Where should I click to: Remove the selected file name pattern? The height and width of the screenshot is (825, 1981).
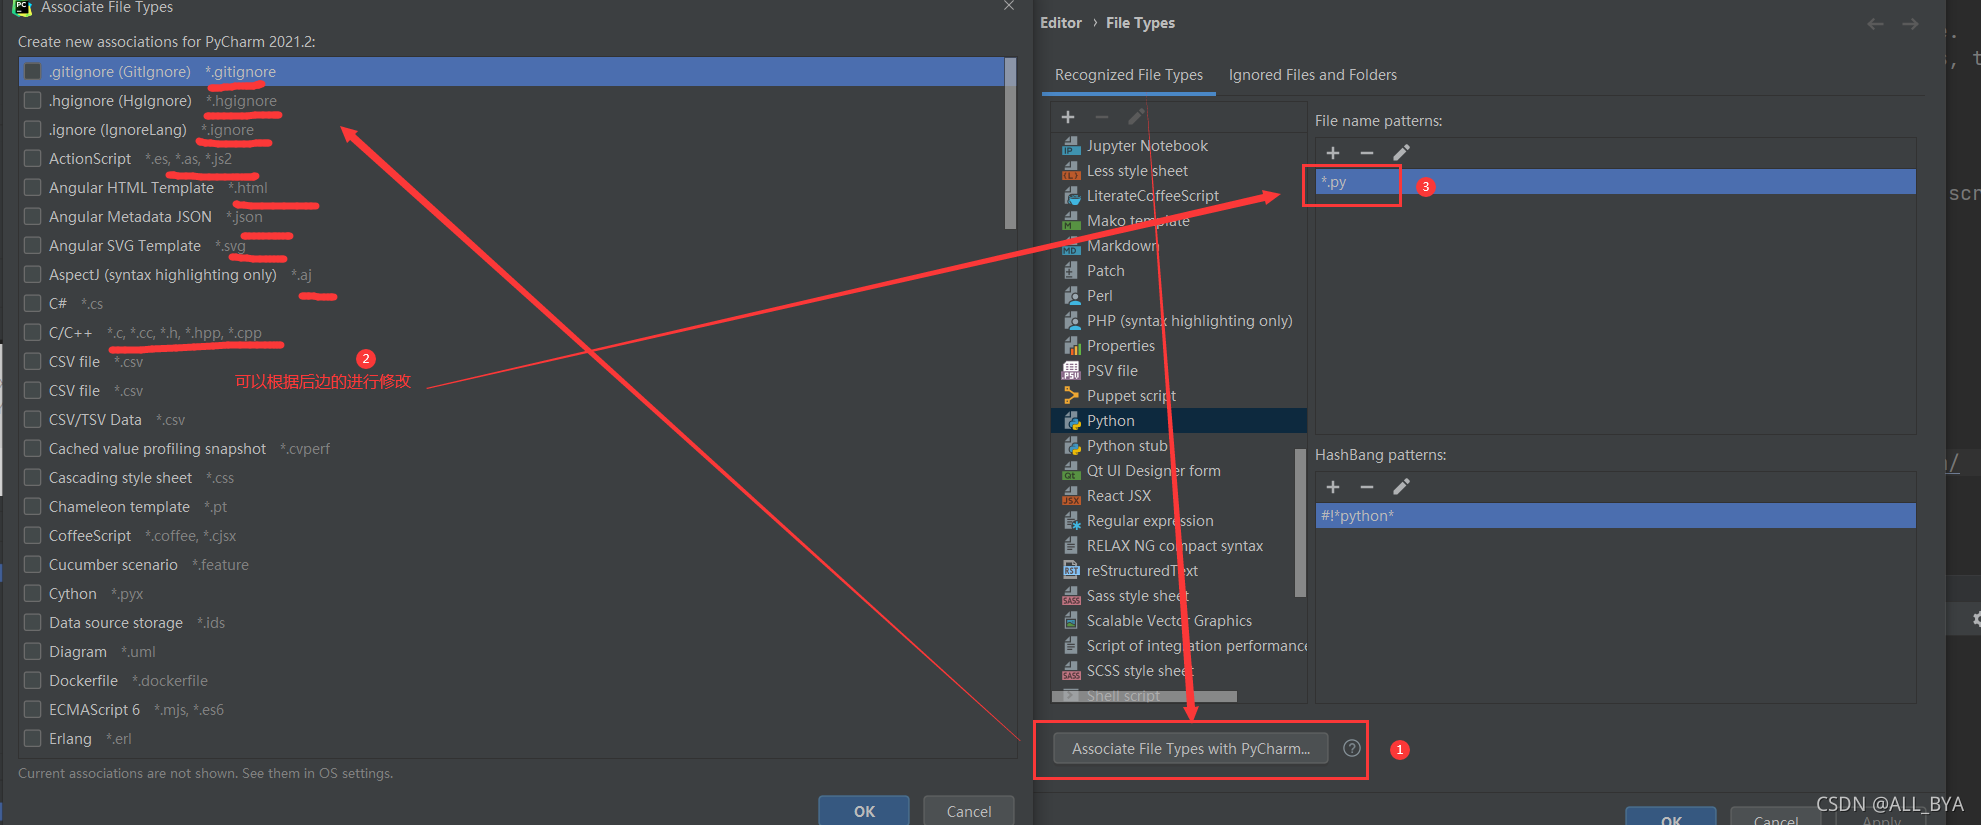tap(1367, 153)
